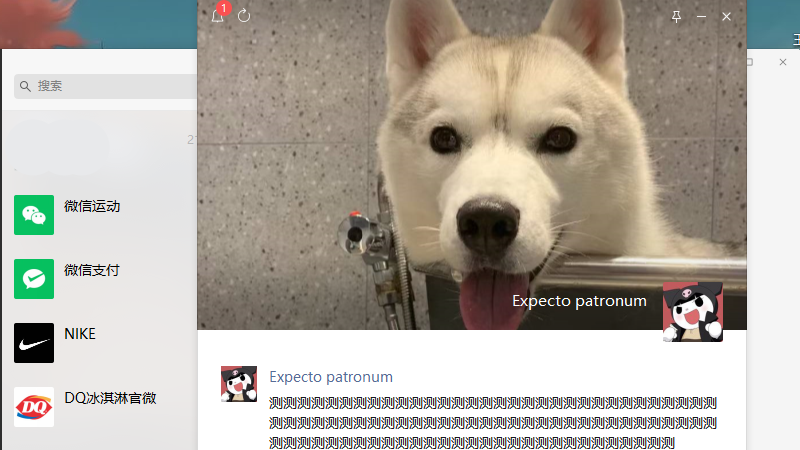Open post author's avatar beside the post
This screenshot has width=800, height=450.
[239, 384]
